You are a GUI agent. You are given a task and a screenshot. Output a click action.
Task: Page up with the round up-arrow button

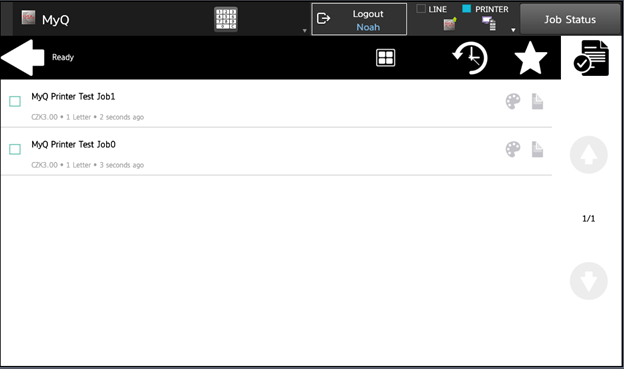pos(589,155)
